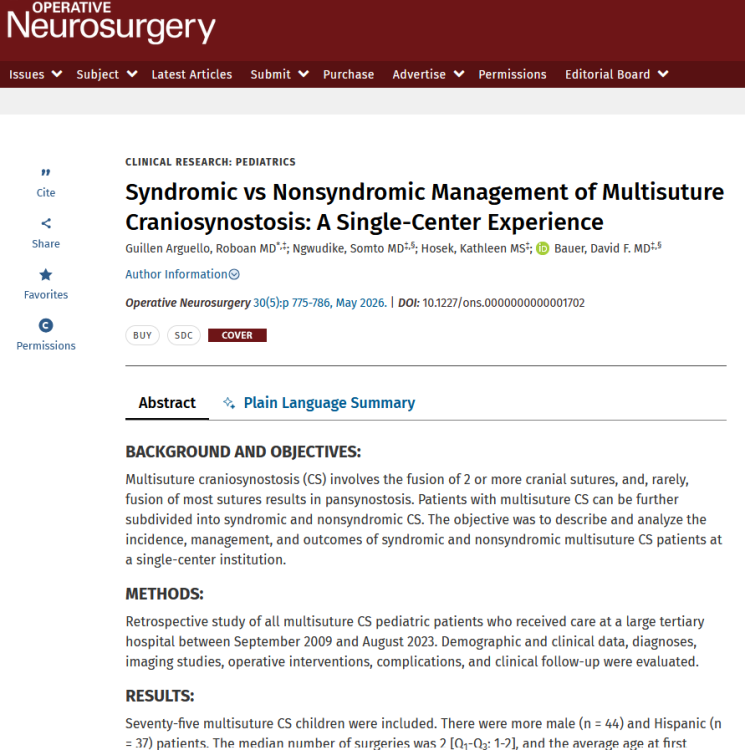Click the Operative Neurosurgery journal name in citation
This screenshot has height=750, width=745.
pos(188,303)
